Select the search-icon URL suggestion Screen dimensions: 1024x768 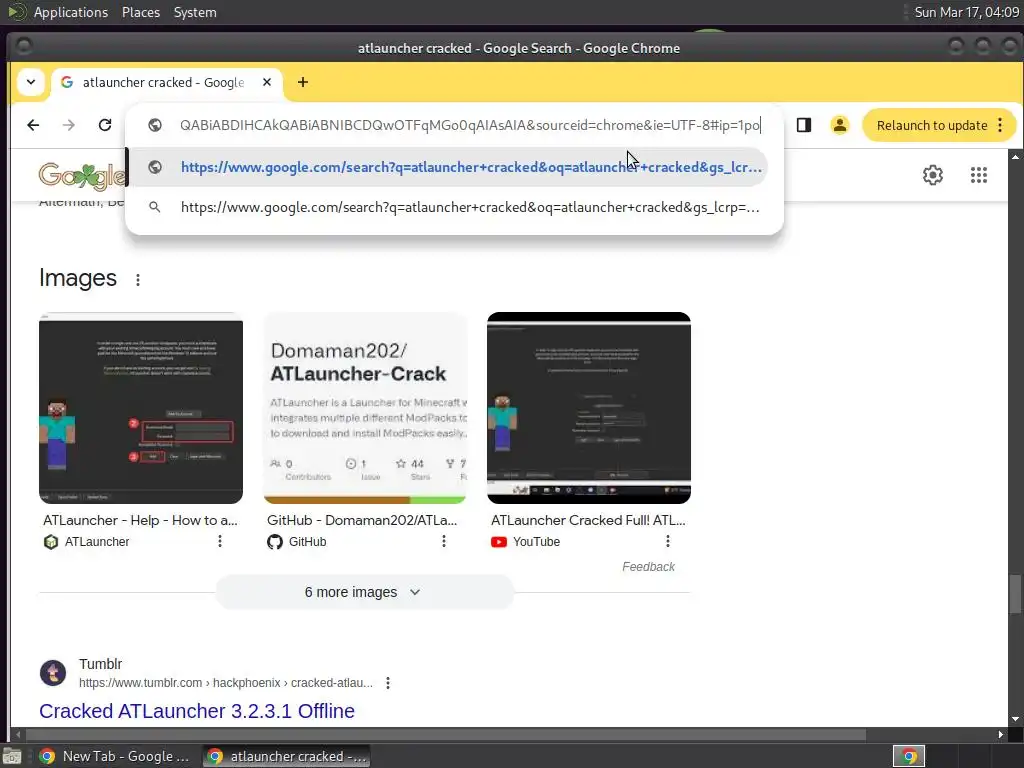(447, 207)
